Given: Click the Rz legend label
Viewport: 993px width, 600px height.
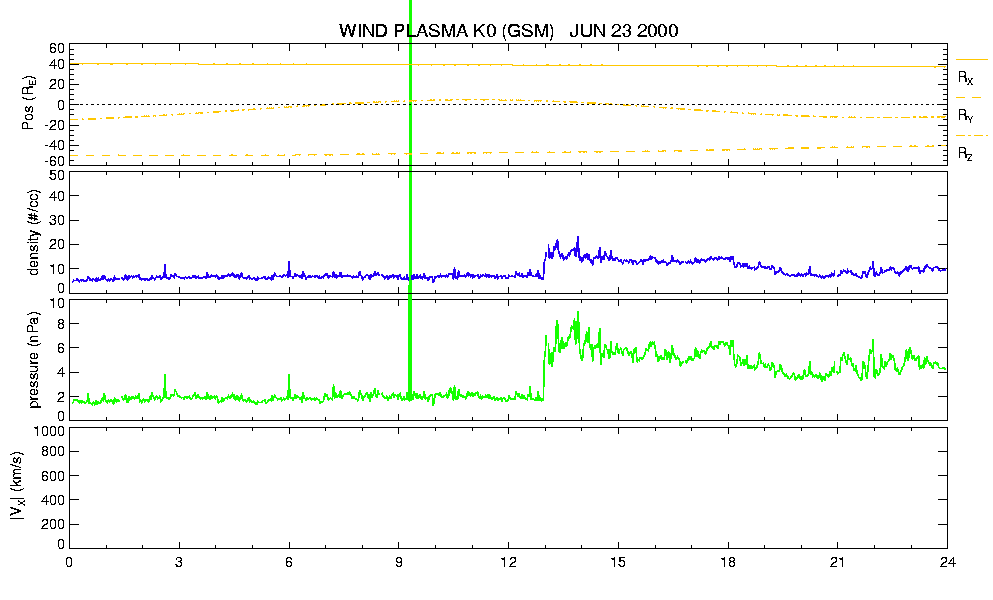Looking at the screenshot, I should coord(965,154).
